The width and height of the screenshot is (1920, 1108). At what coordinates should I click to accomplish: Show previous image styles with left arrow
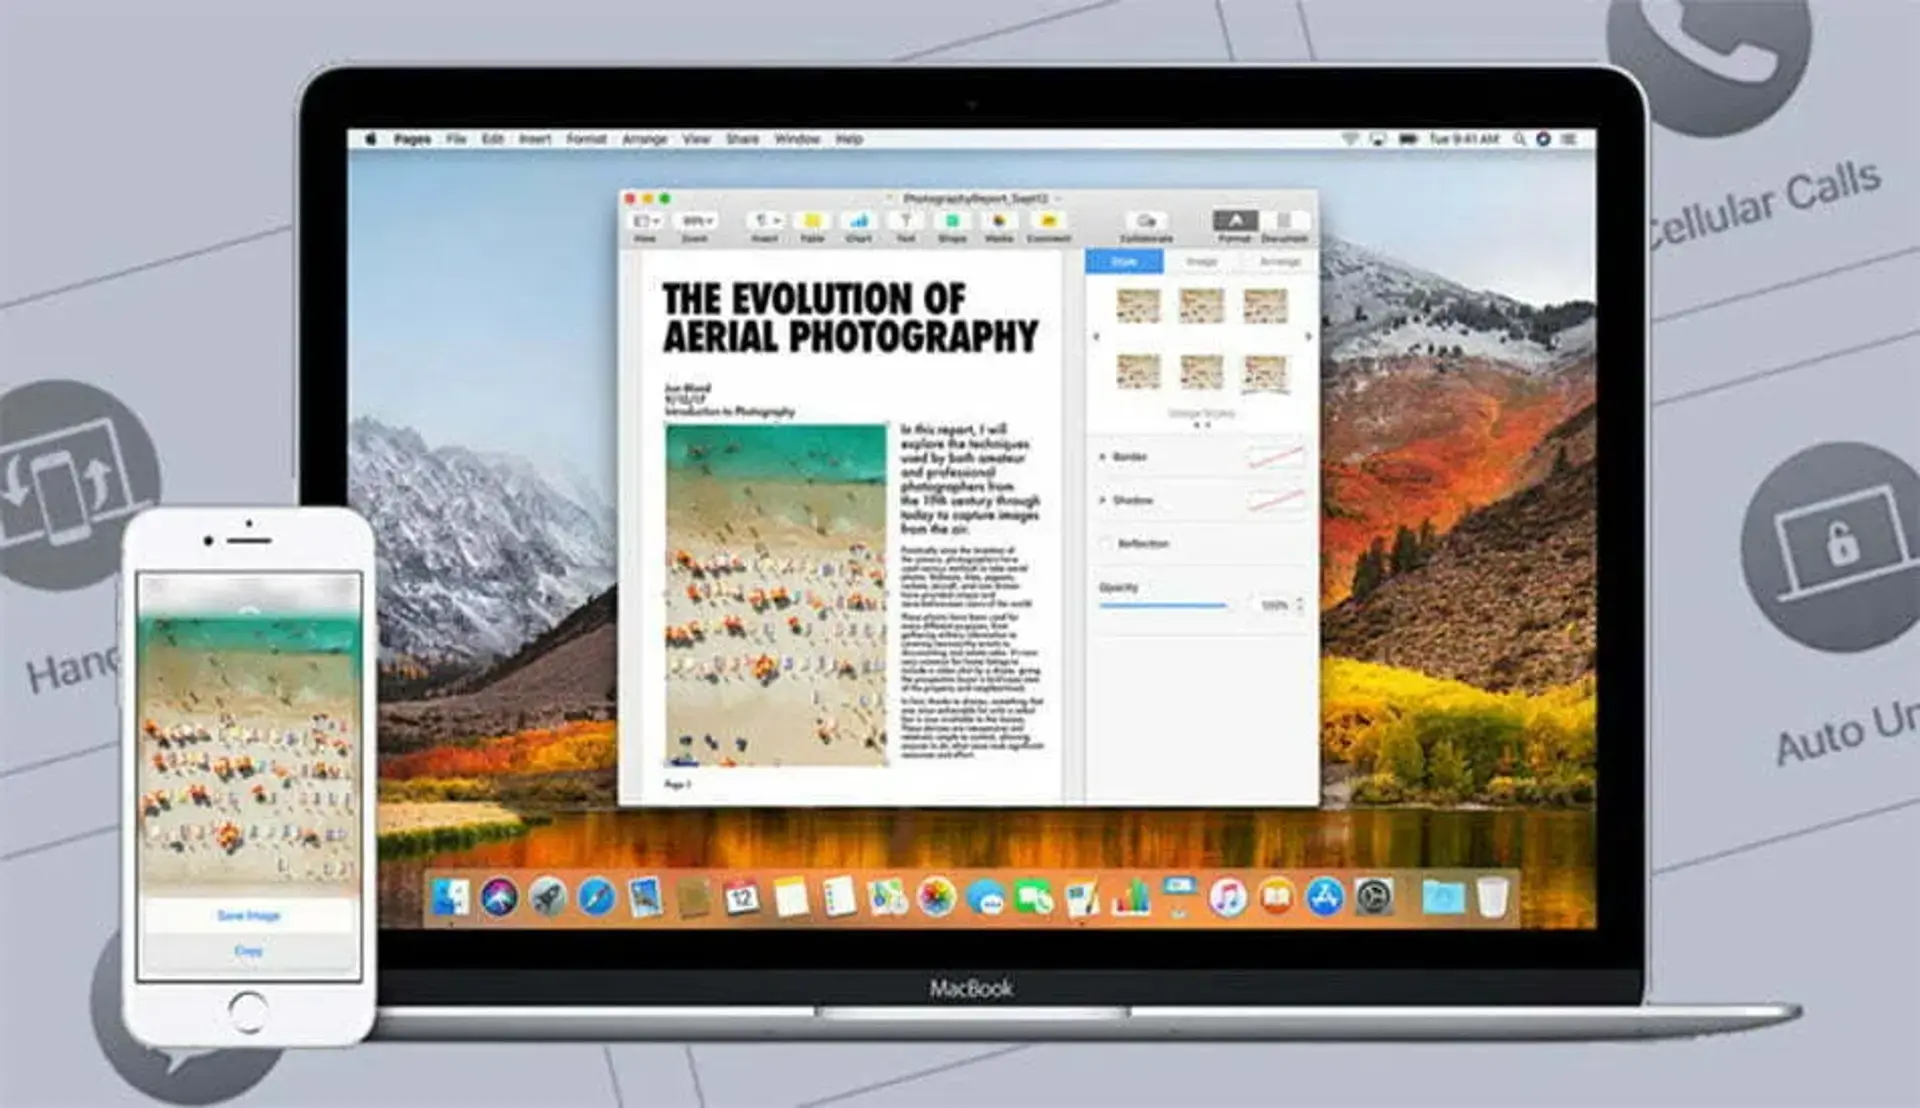(x=1096, y=337)
